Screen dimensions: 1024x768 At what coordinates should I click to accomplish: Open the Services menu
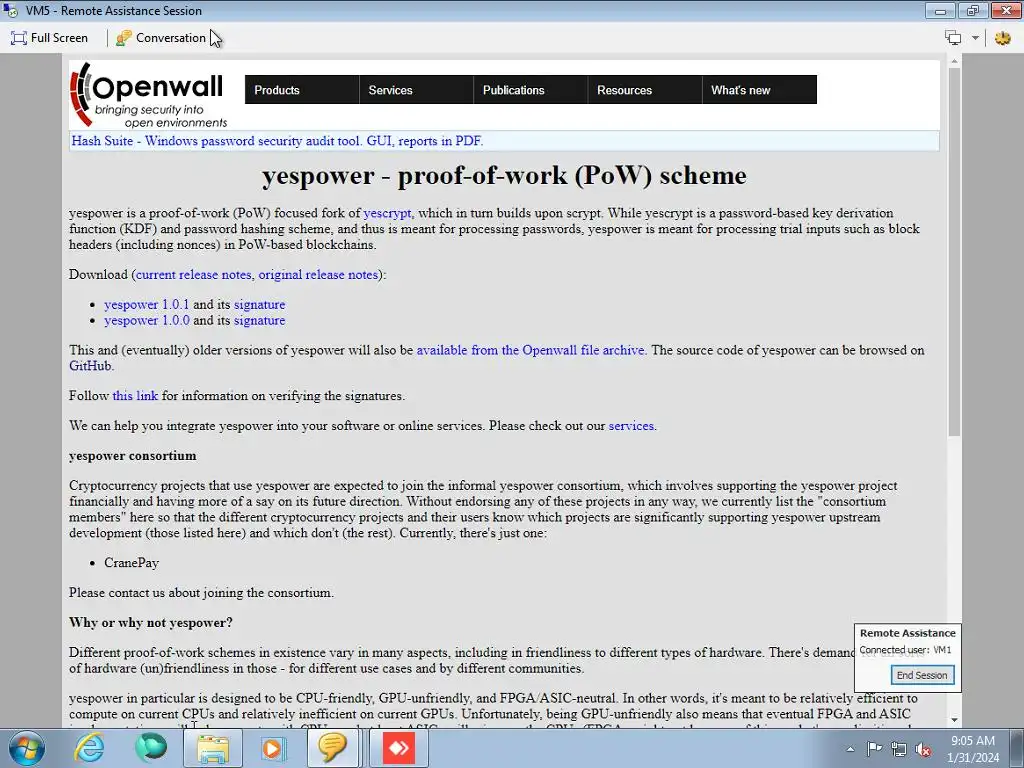(x=416, y=89)
